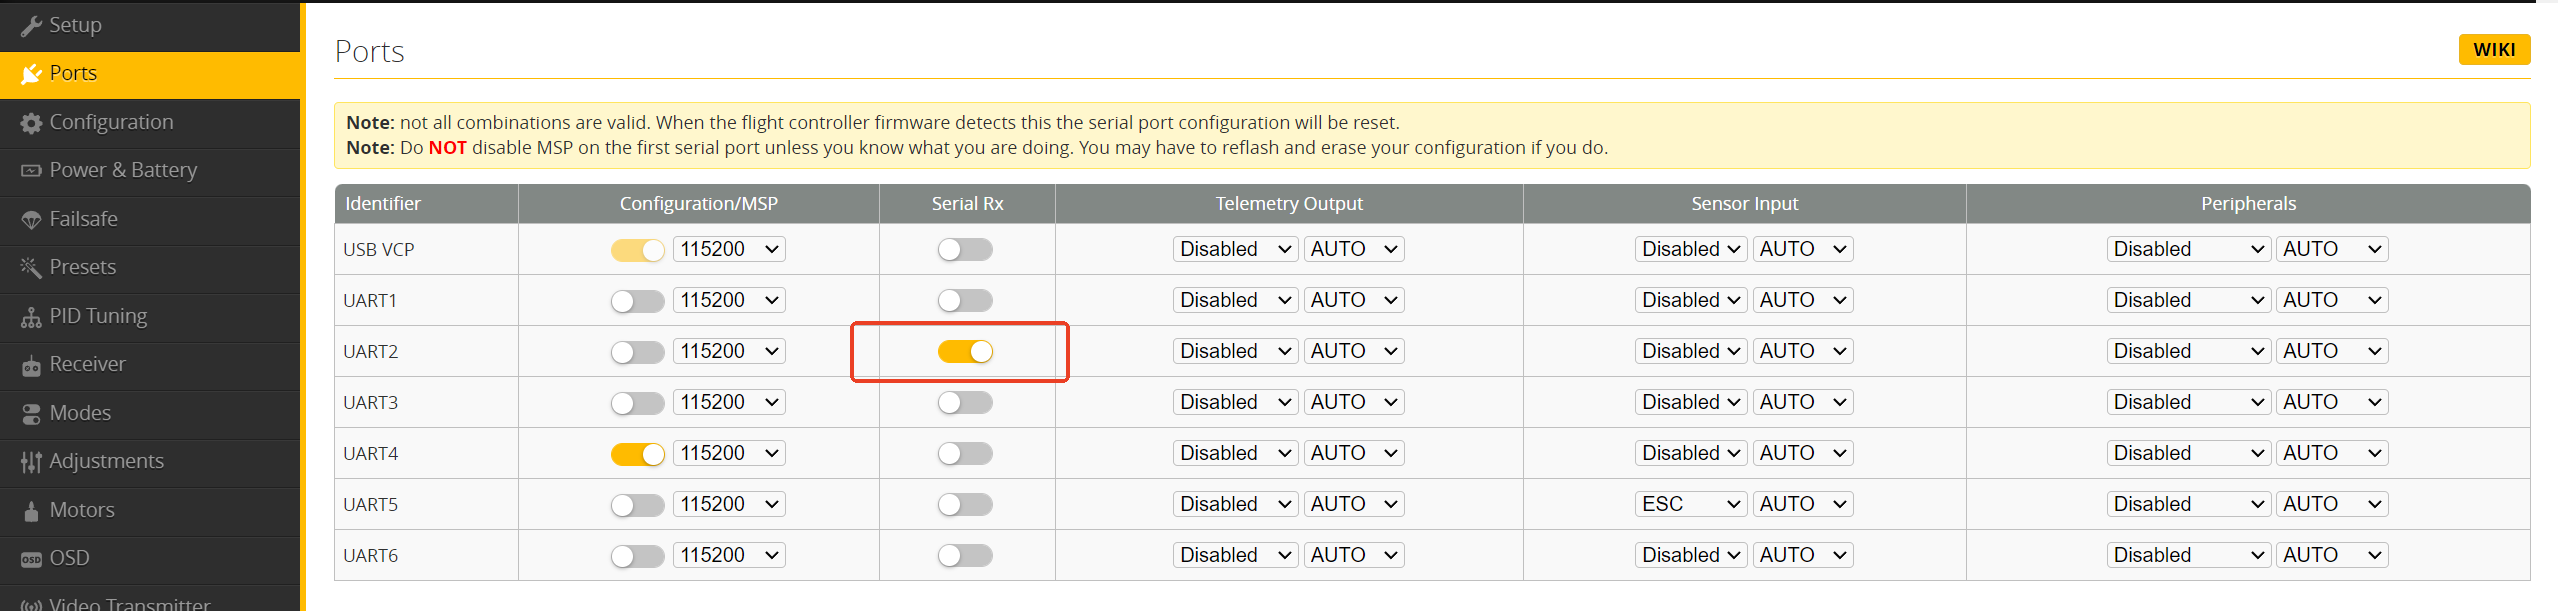This screenshot has height=611, width=2558.
Task: Go to the Presets tab
Action: pyautogui.click(x=82, y=267)
